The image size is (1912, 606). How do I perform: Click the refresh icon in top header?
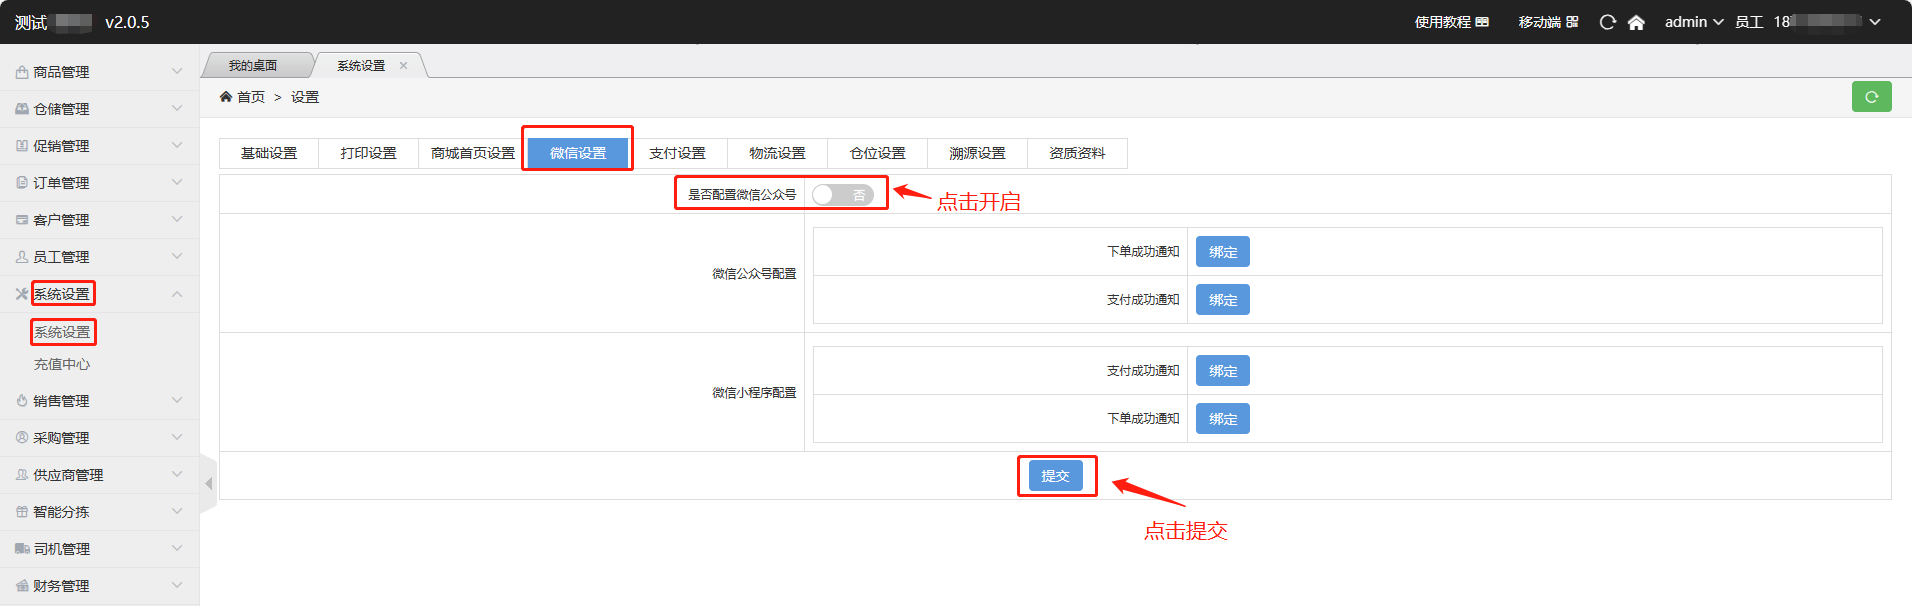click(1607, 22)
